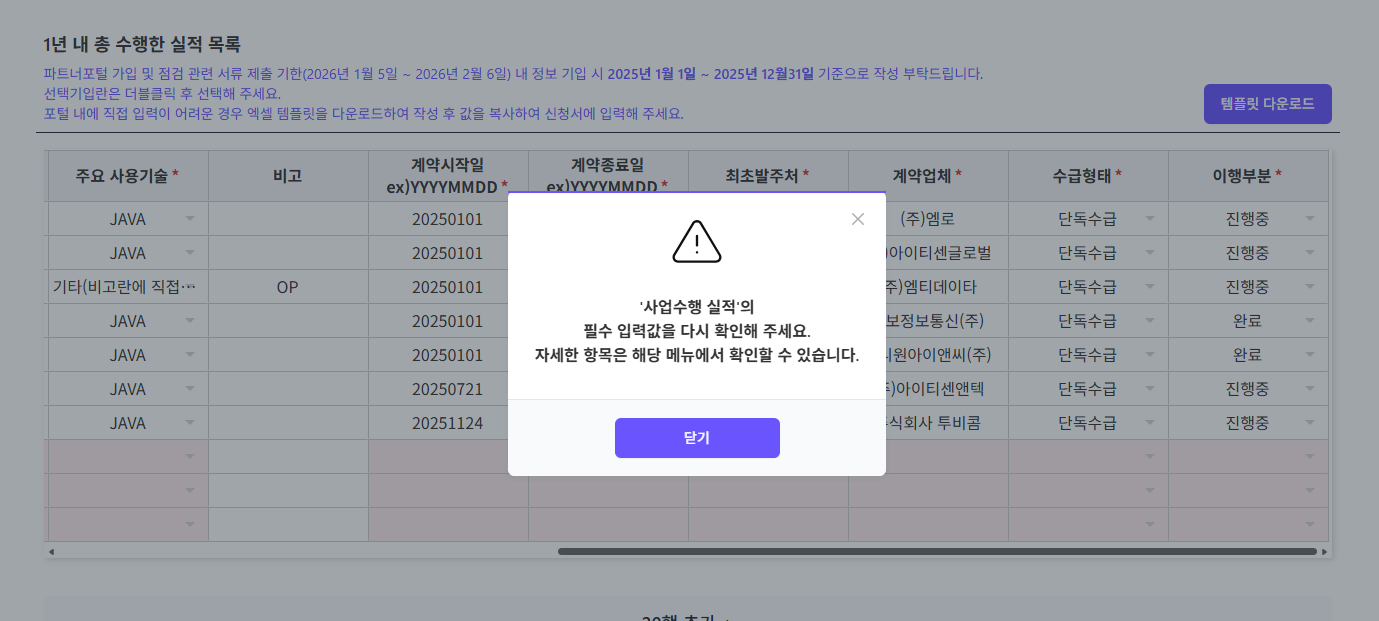Click the horizontal scrollbar thumb under table
Viewport: 1379px width, 621px height.
coord(937,551)
